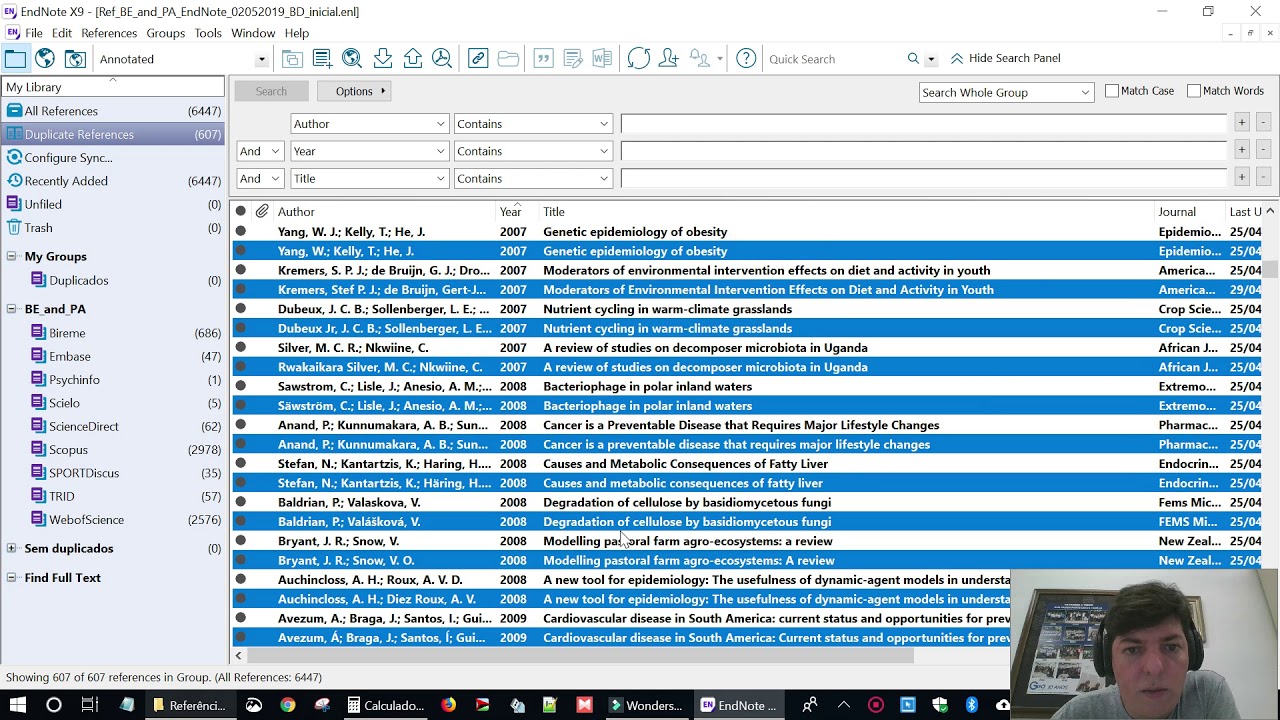Toggle read dot for the unhighlighted Avezum, A. row
The width and height of the screenshot is (1280, 720).
(240, 618)
